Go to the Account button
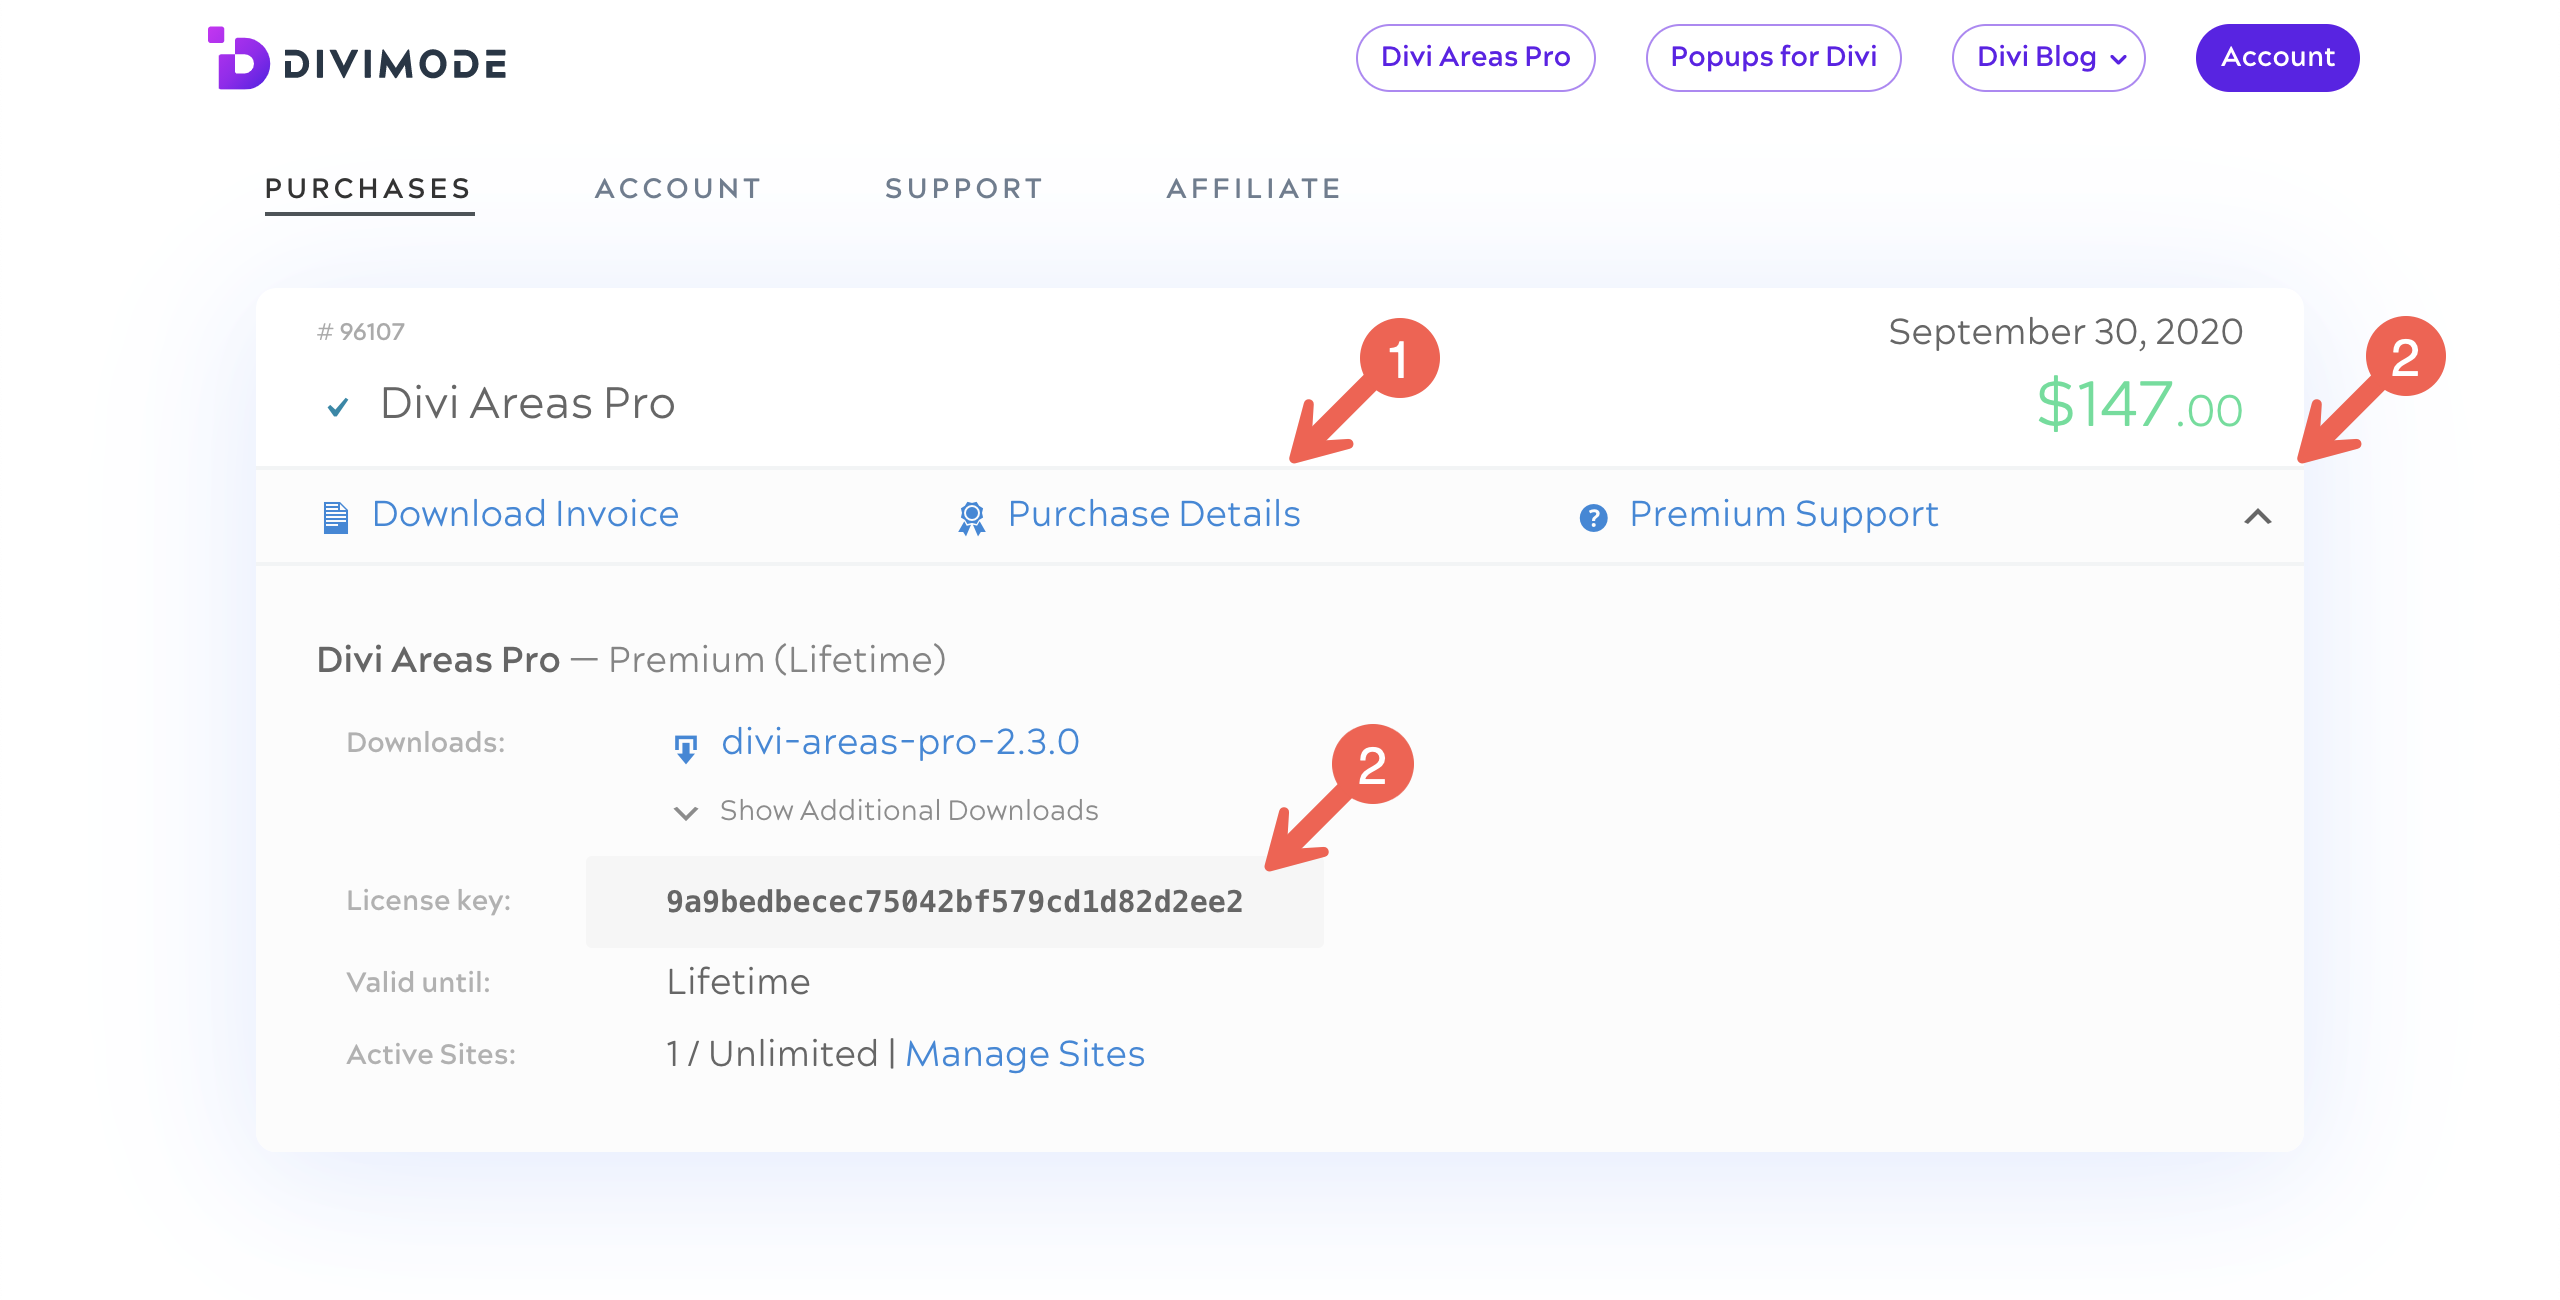The image size is (2560, 1300). 2277,57
